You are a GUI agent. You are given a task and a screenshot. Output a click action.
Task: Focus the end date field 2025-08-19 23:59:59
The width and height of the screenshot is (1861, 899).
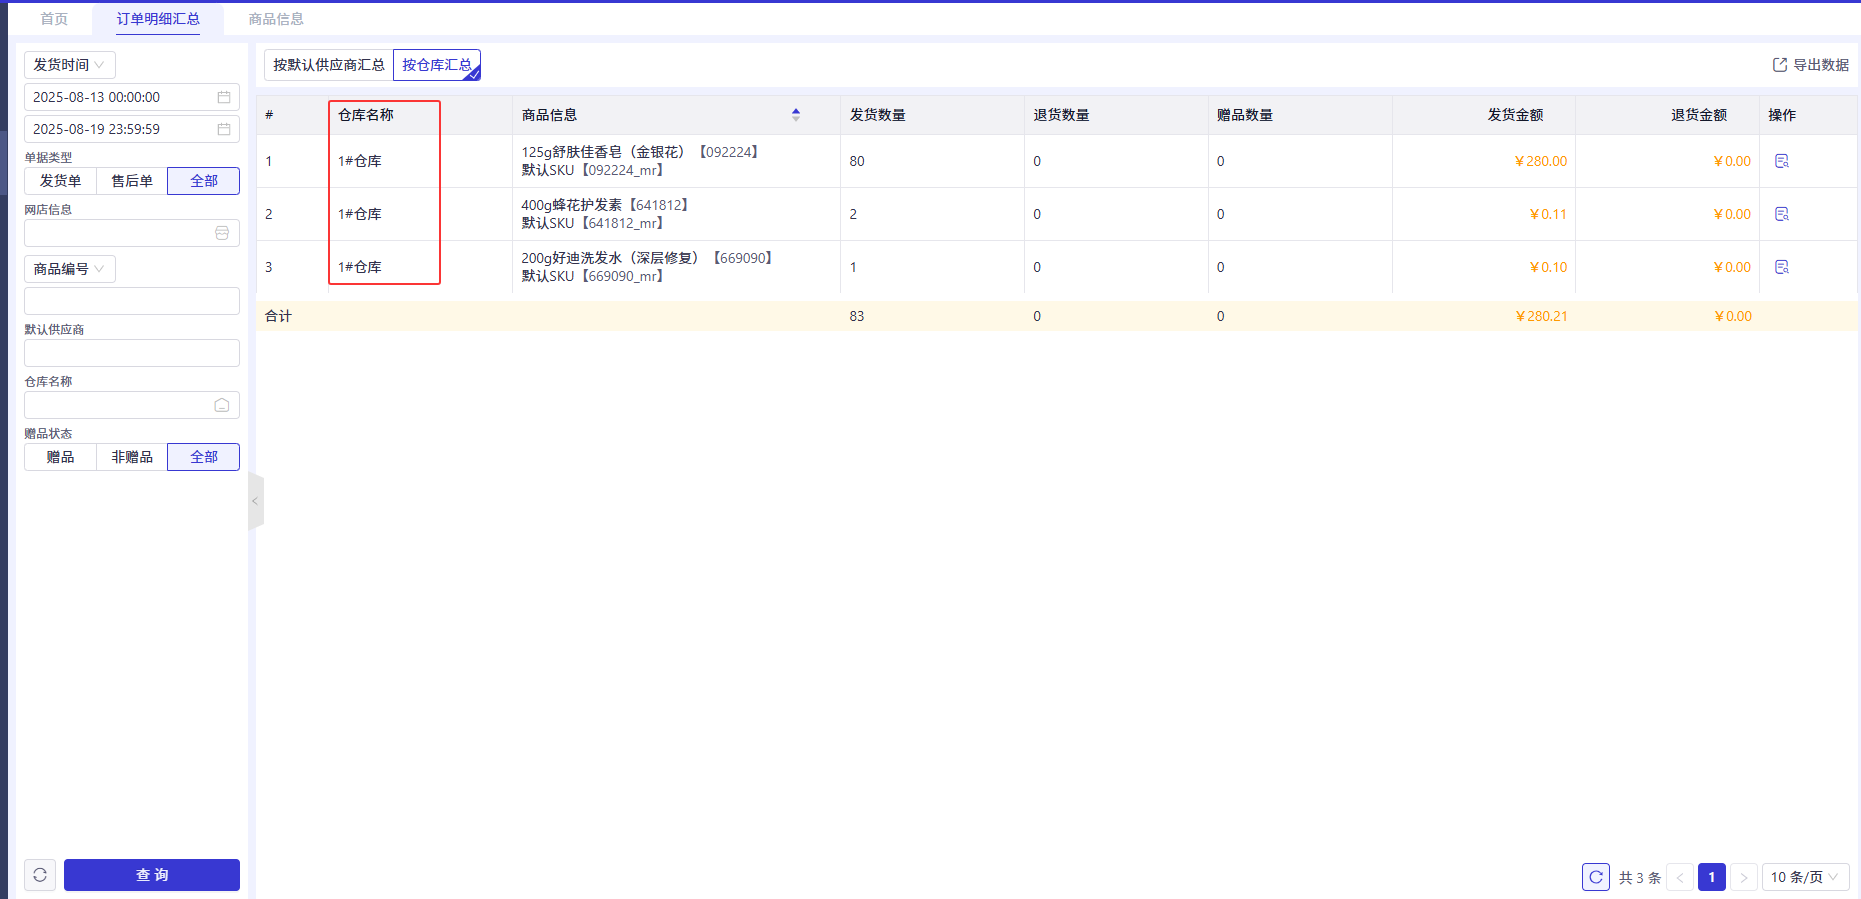(132, 129)
